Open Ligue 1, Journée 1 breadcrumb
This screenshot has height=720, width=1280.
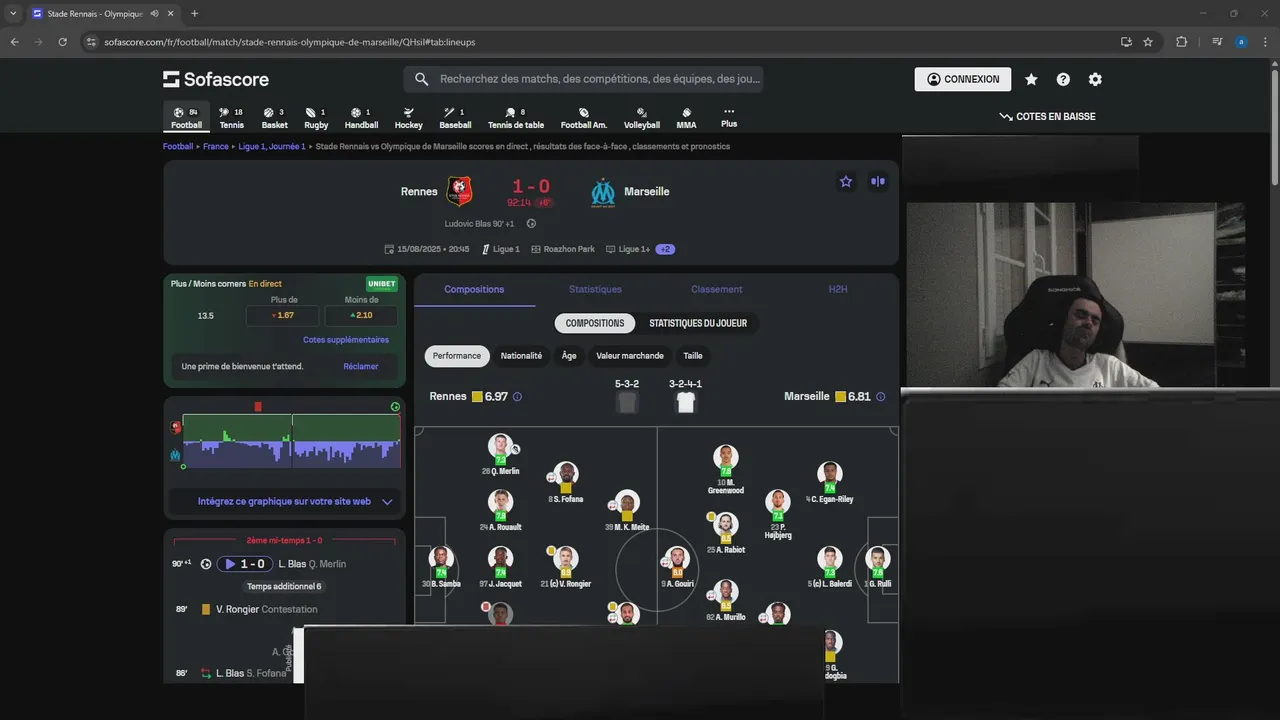click(x=272, y=146)
